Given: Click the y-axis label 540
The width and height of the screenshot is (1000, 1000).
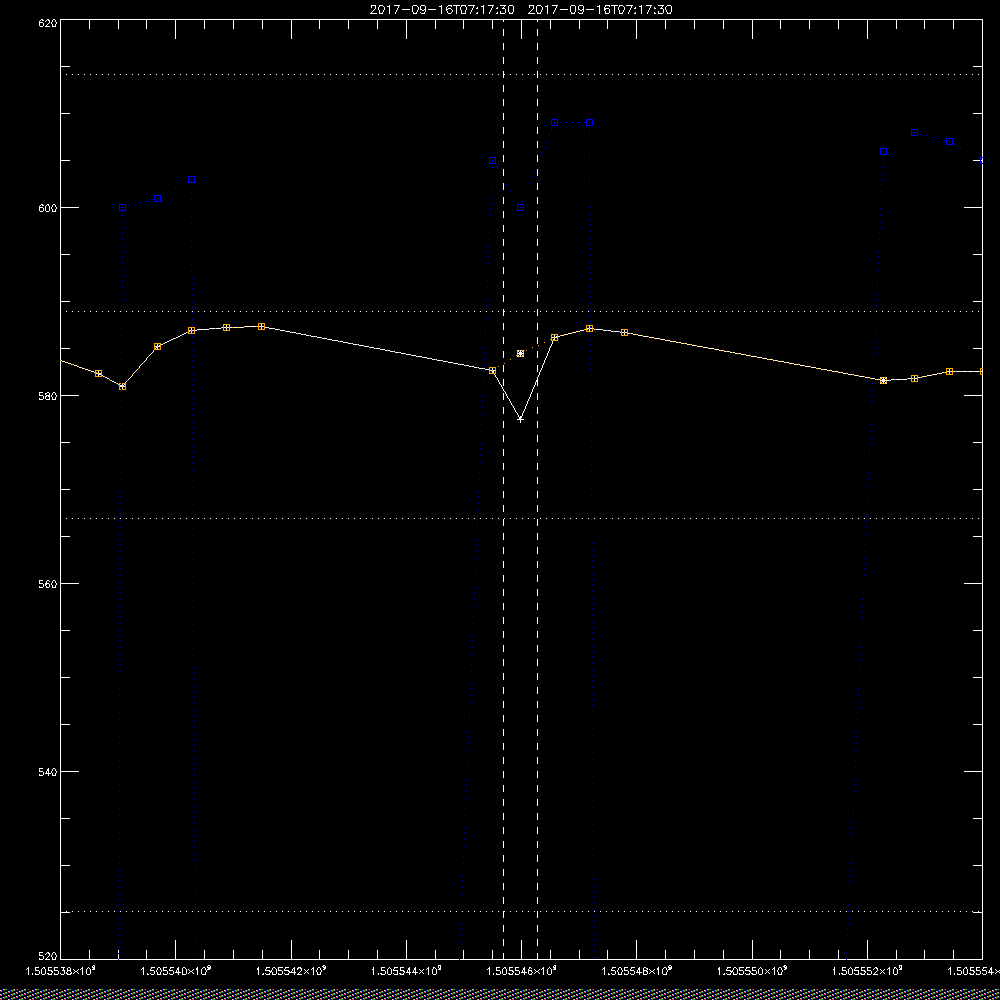Looking at the screenshot, I should pos(48,772).
